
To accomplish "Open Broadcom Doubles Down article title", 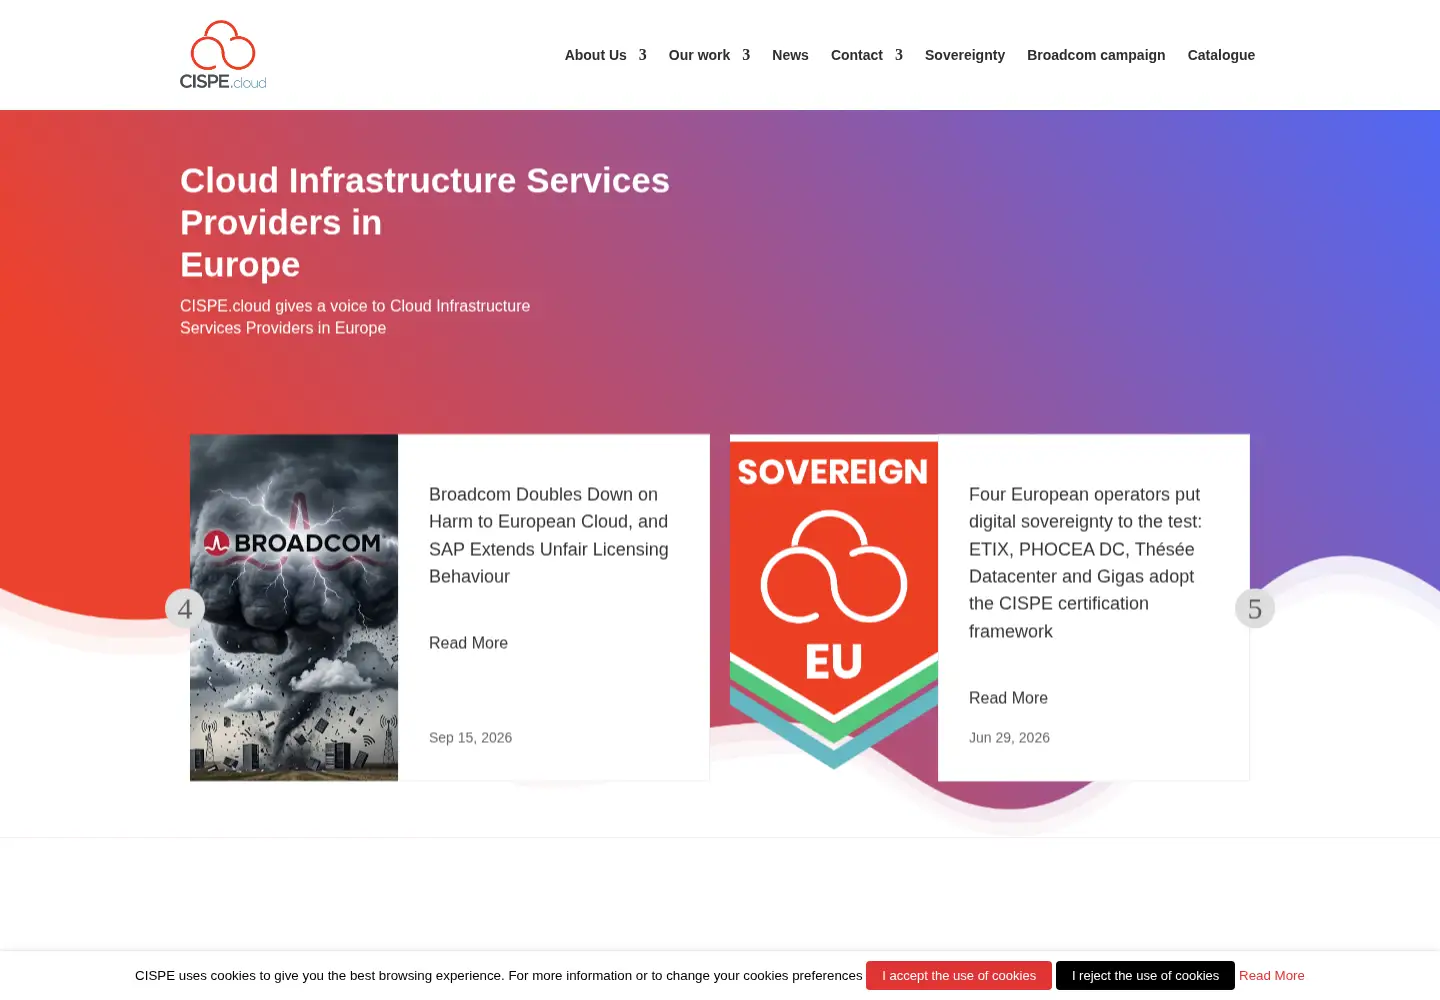I will 549,535.
